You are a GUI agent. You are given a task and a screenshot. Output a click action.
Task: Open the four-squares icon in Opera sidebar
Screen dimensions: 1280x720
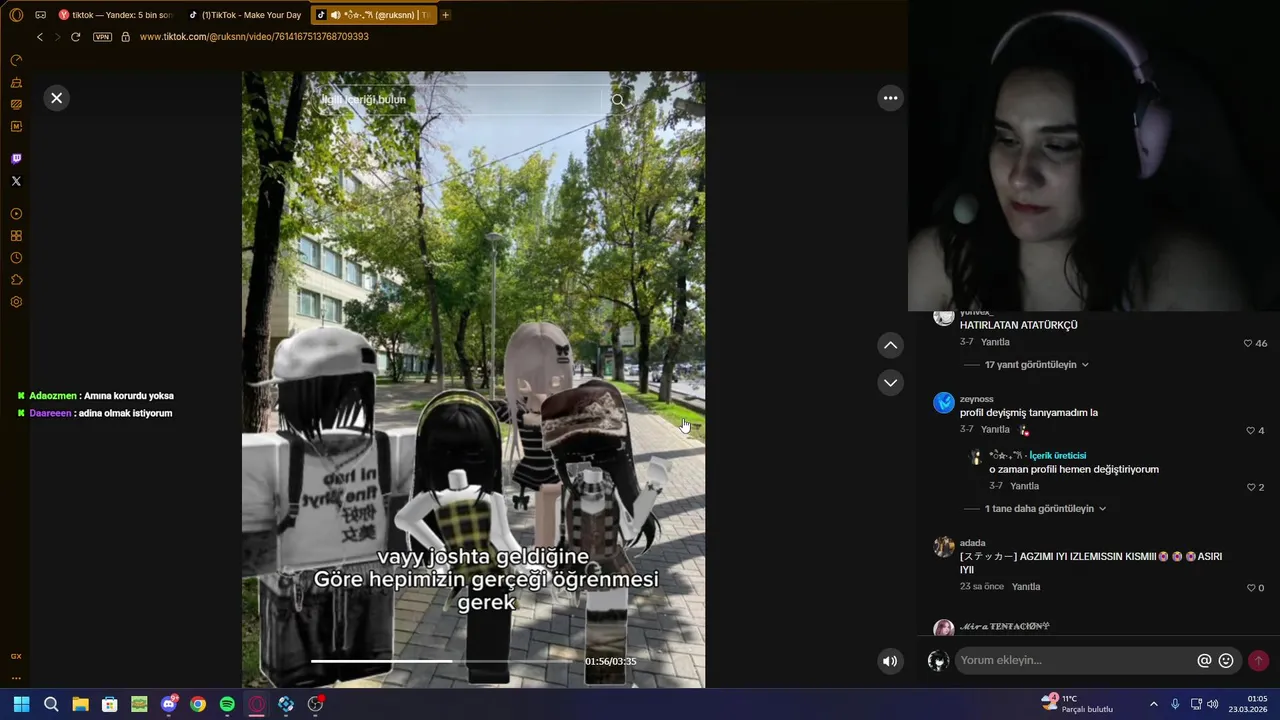tap(16, 236)
